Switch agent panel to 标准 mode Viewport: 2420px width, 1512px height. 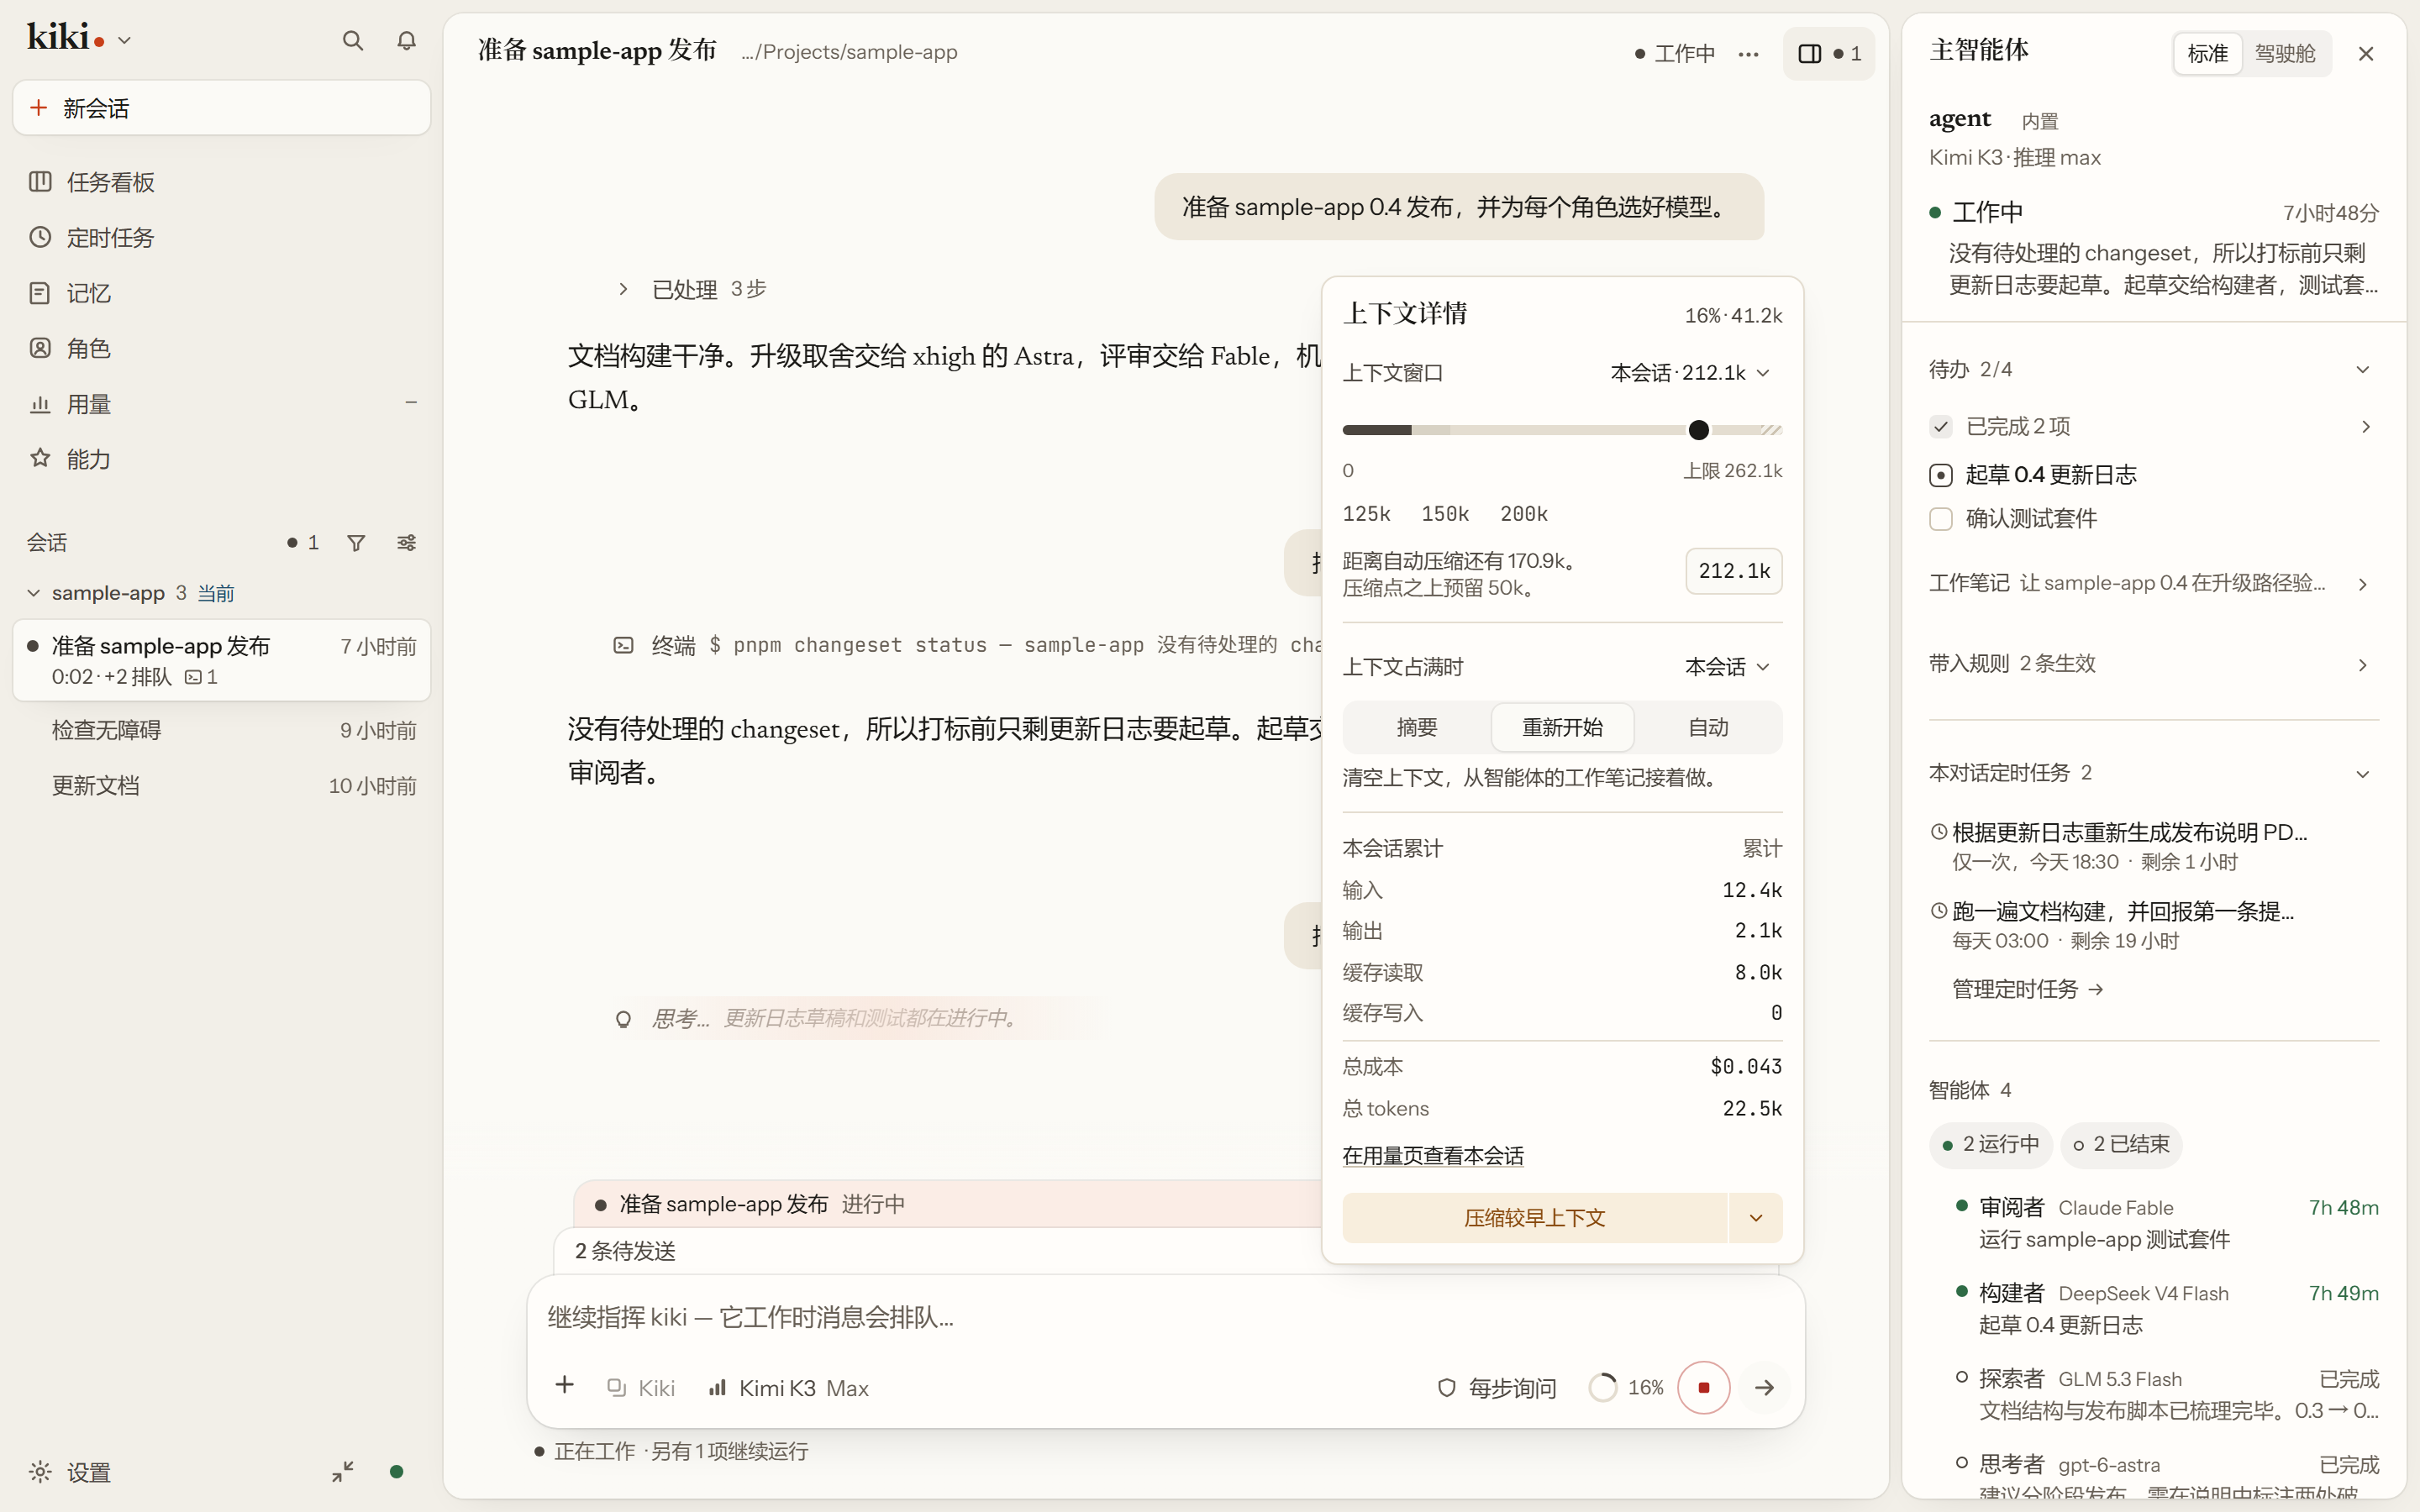pyautogui.click(x=2207, y=54)
